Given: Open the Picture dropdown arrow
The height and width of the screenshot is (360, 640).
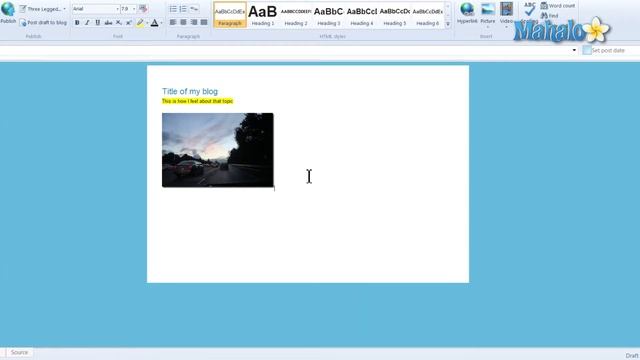Looking at the screenshot, I should (488, 26).
